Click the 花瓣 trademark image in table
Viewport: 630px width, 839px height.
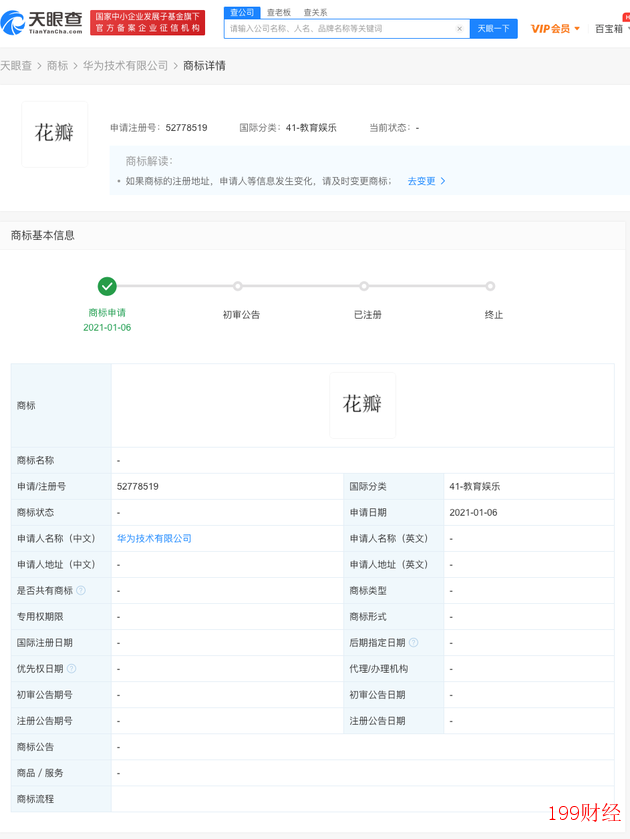[x=362, y=405]
